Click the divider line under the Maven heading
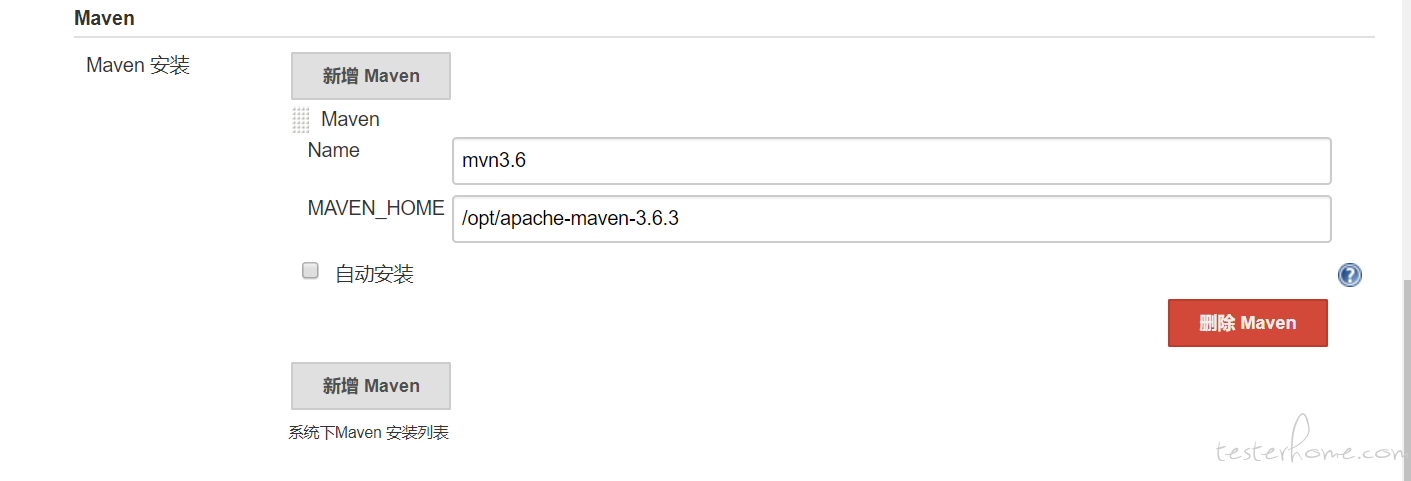This screenshot has width=1411, height=481. [725, 38]
